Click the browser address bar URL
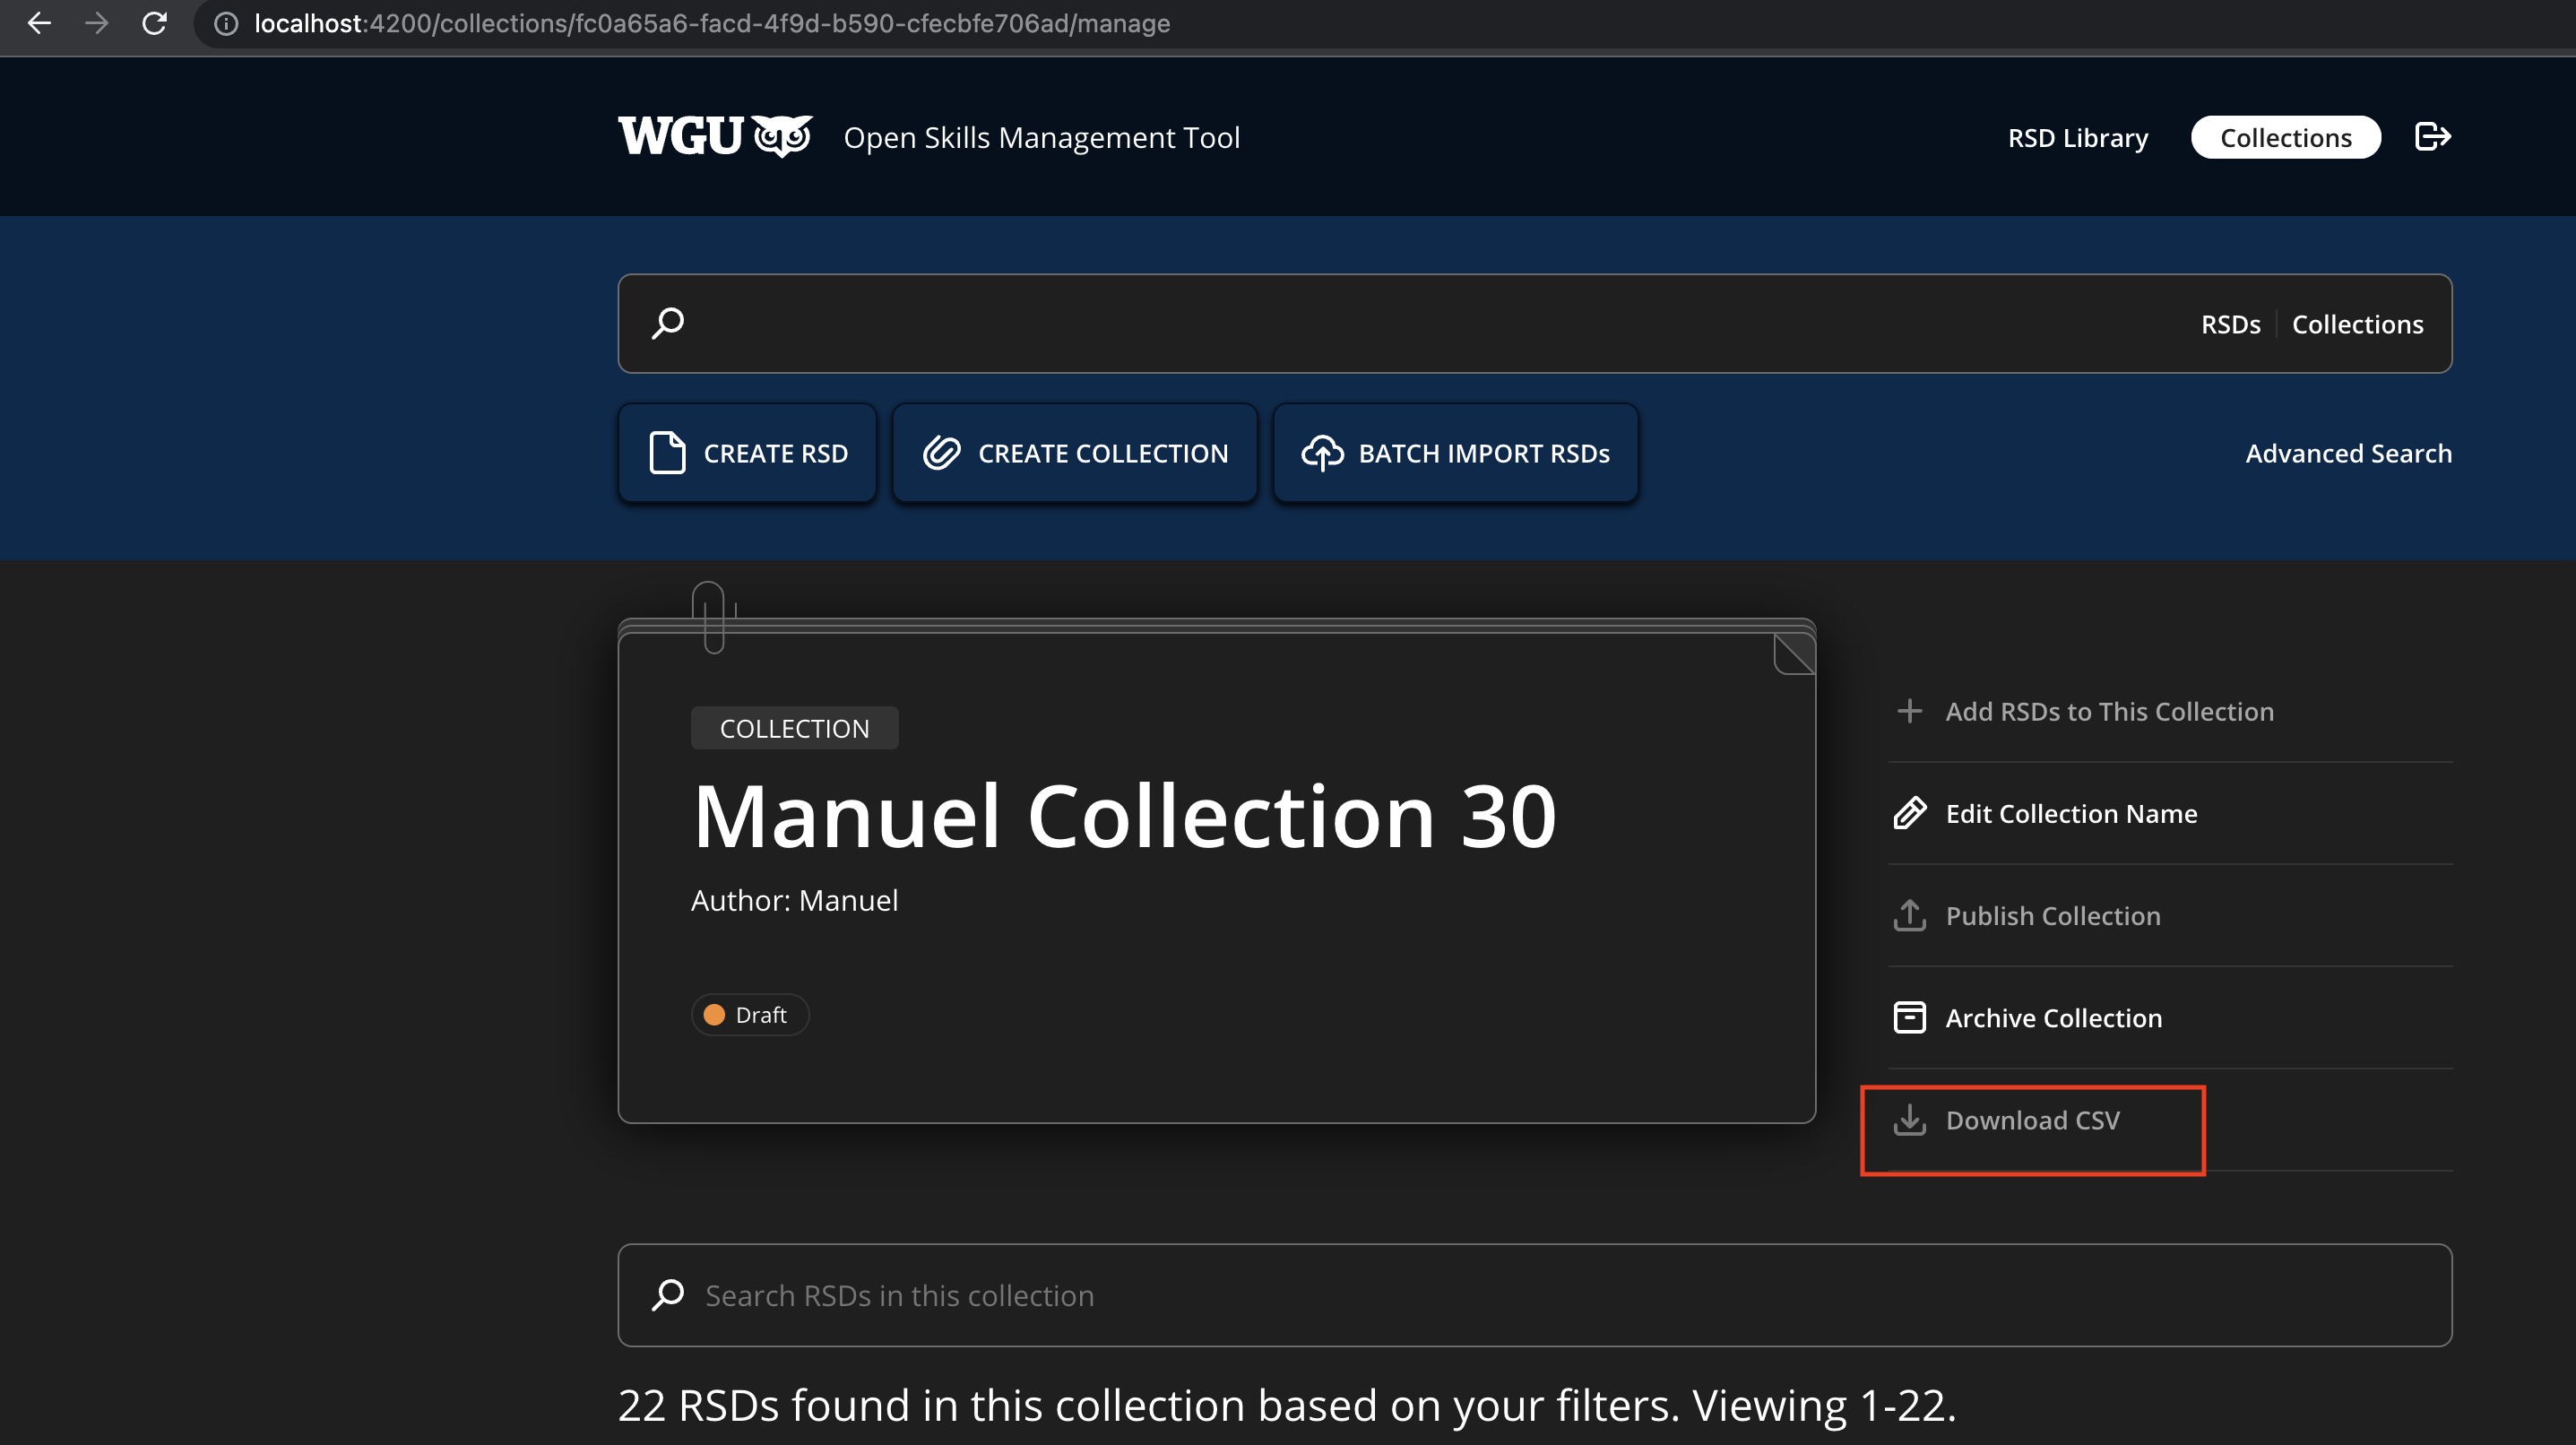 pos(711,23)
